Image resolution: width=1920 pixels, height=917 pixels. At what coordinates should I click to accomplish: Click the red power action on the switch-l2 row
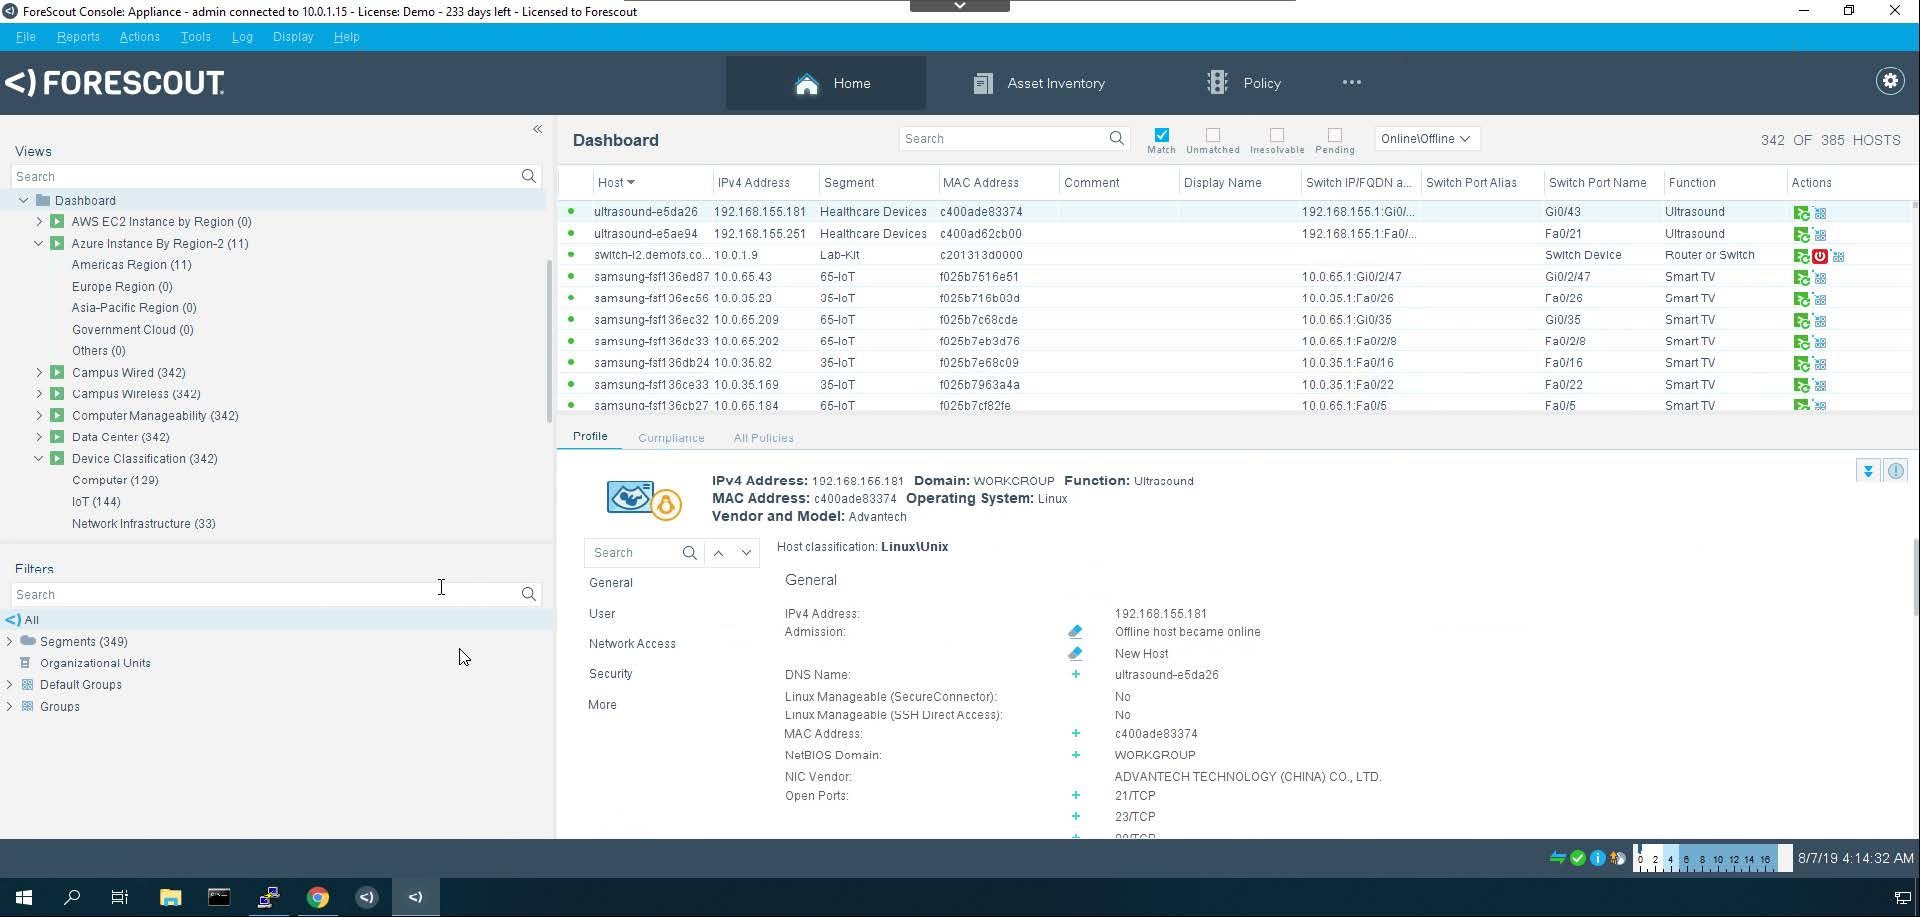pos(1820,256)
